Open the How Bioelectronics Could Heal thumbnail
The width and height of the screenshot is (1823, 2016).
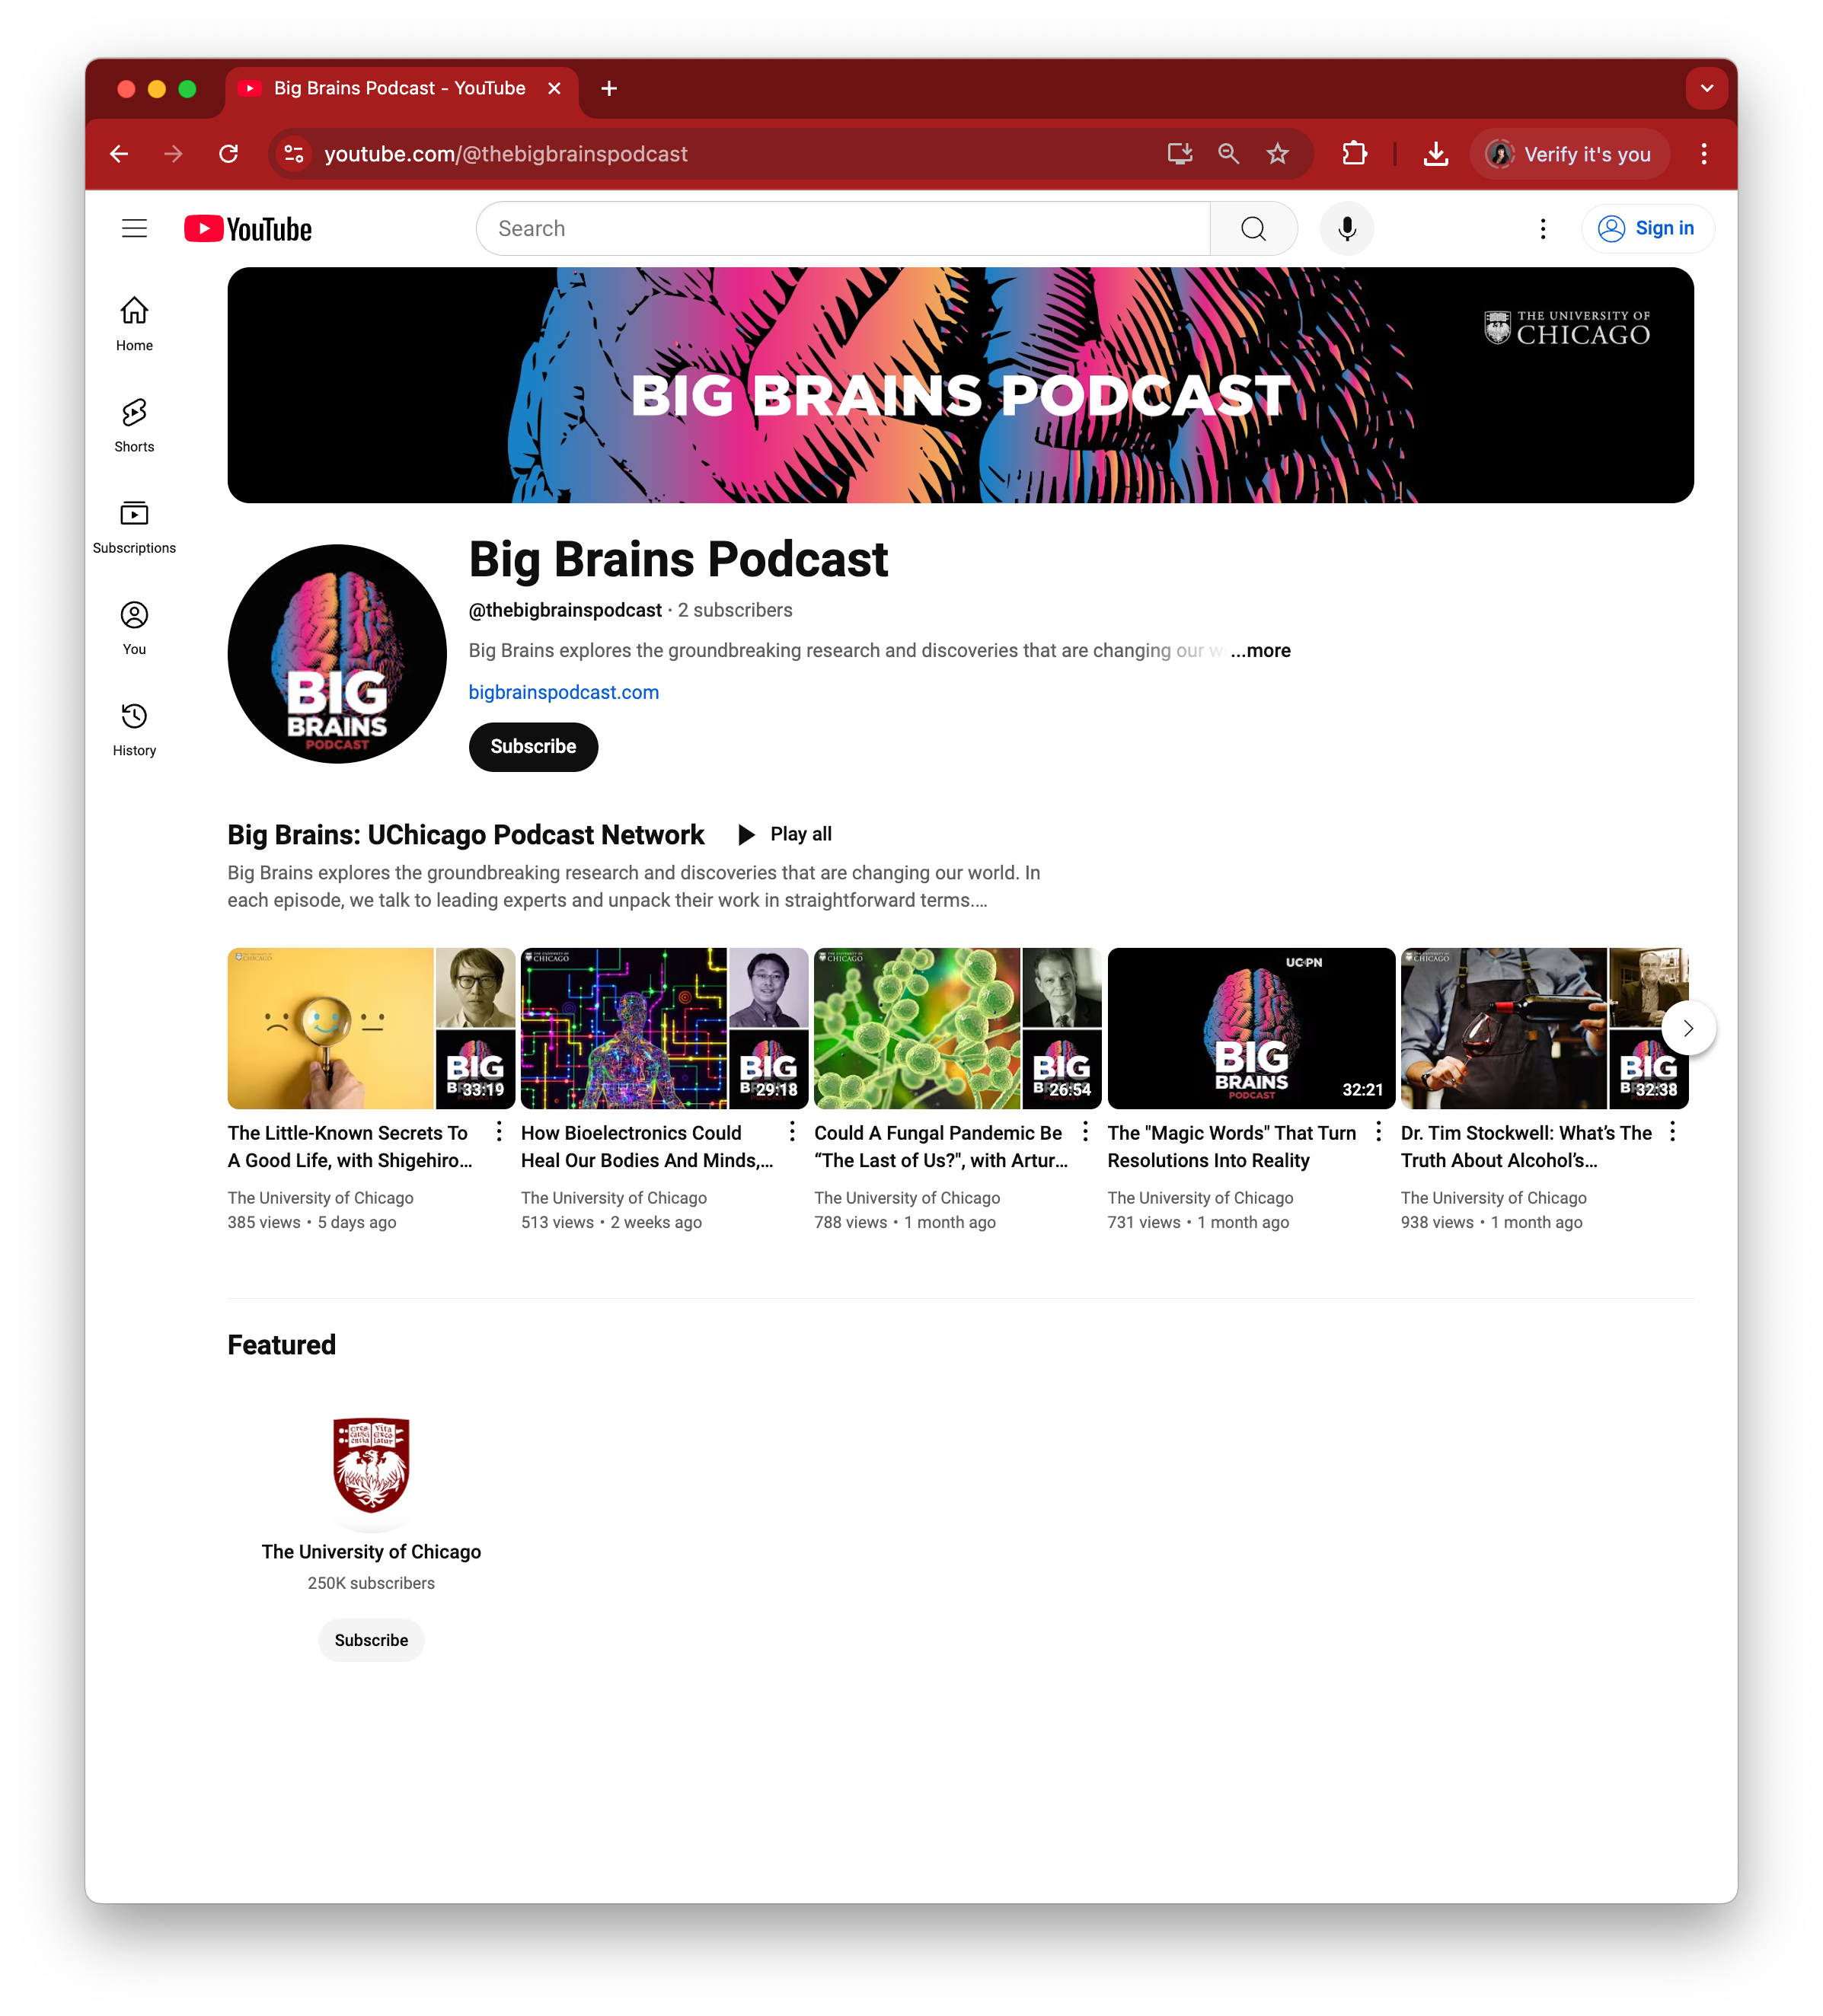click(x=665, y=1029)
